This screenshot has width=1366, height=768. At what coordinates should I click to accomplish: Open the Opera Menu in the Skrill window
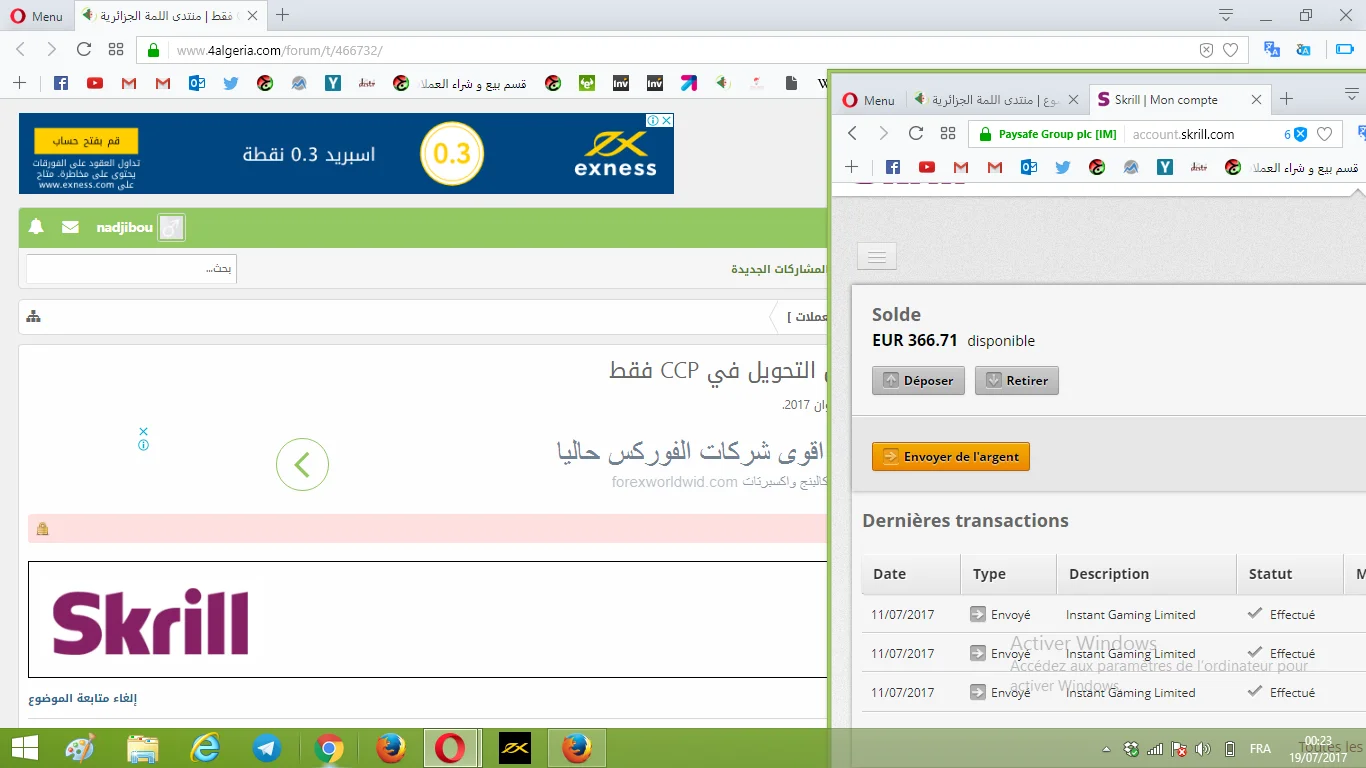coord(868,100)
